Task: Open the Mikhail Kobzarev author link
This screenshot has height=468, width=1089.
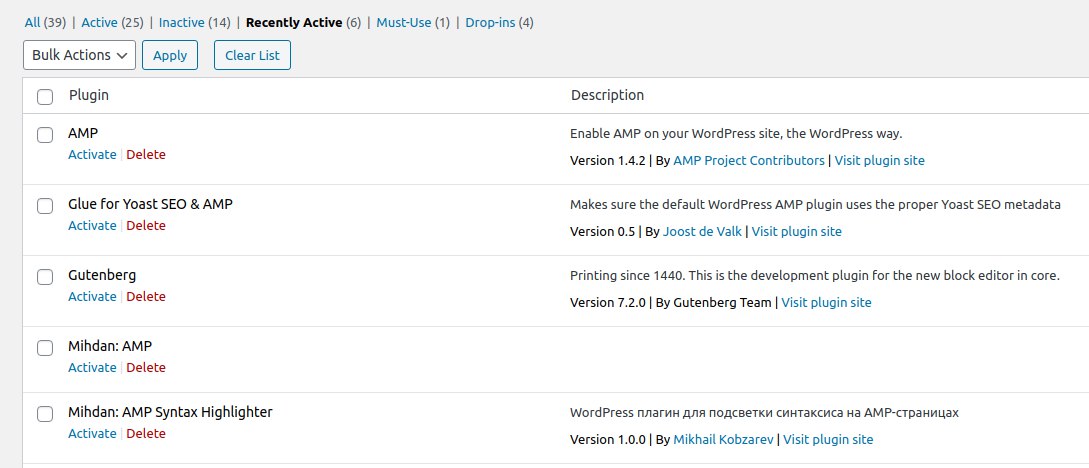Action: tap(724, 440)
